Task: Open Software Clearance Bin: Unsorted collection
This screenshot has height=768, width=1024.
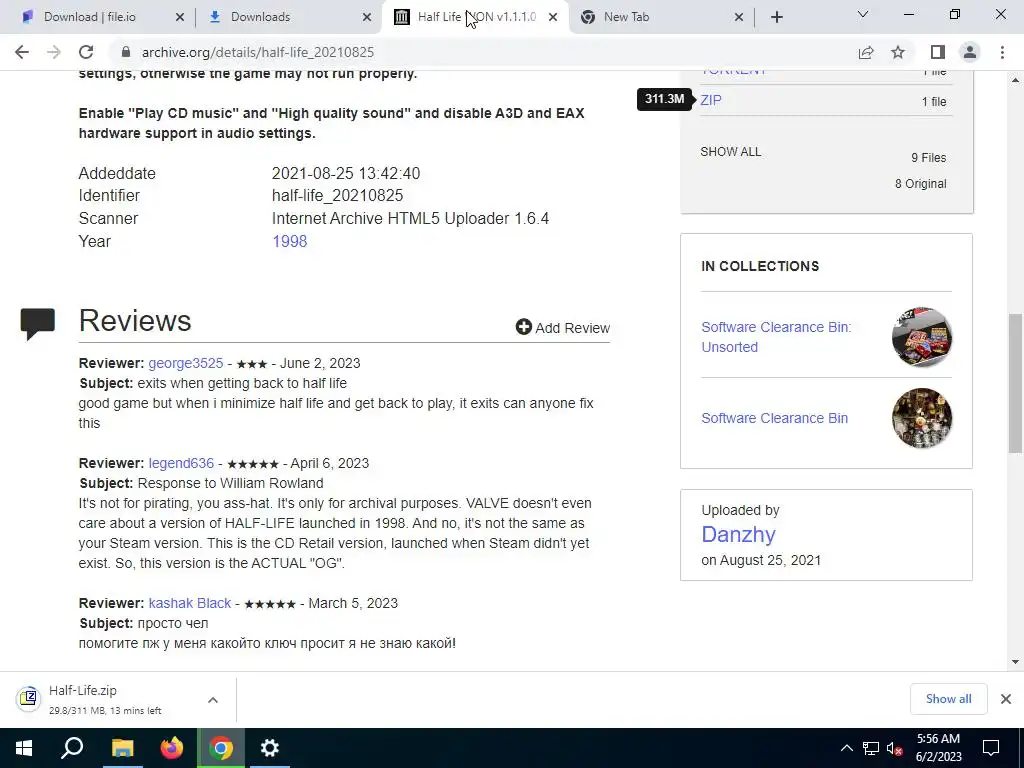Action: click(x=776, y=337)
